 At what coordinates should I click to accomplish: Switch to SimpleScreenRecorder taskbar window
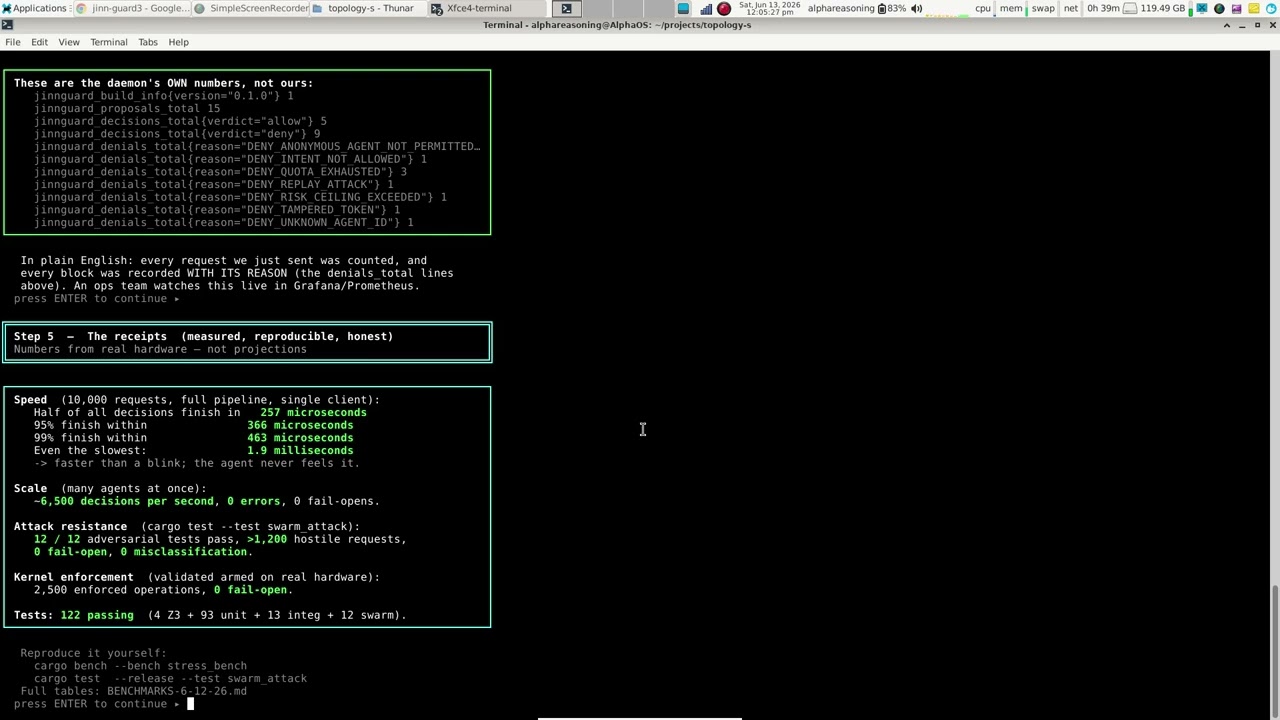pyautogui.click(x=252, y=8)
